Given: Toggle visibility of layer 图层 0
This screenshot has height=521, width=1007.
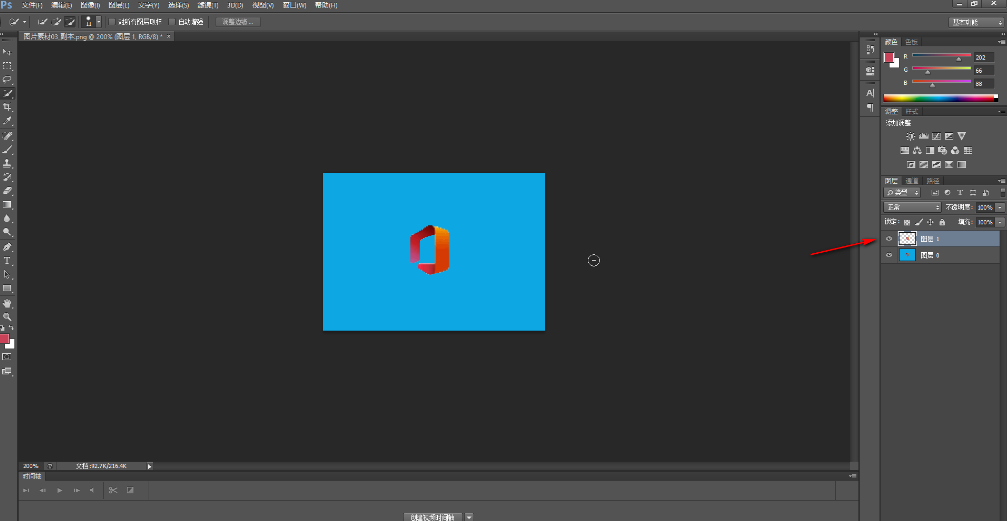Looking at the screenshot, I should (889, 255).
